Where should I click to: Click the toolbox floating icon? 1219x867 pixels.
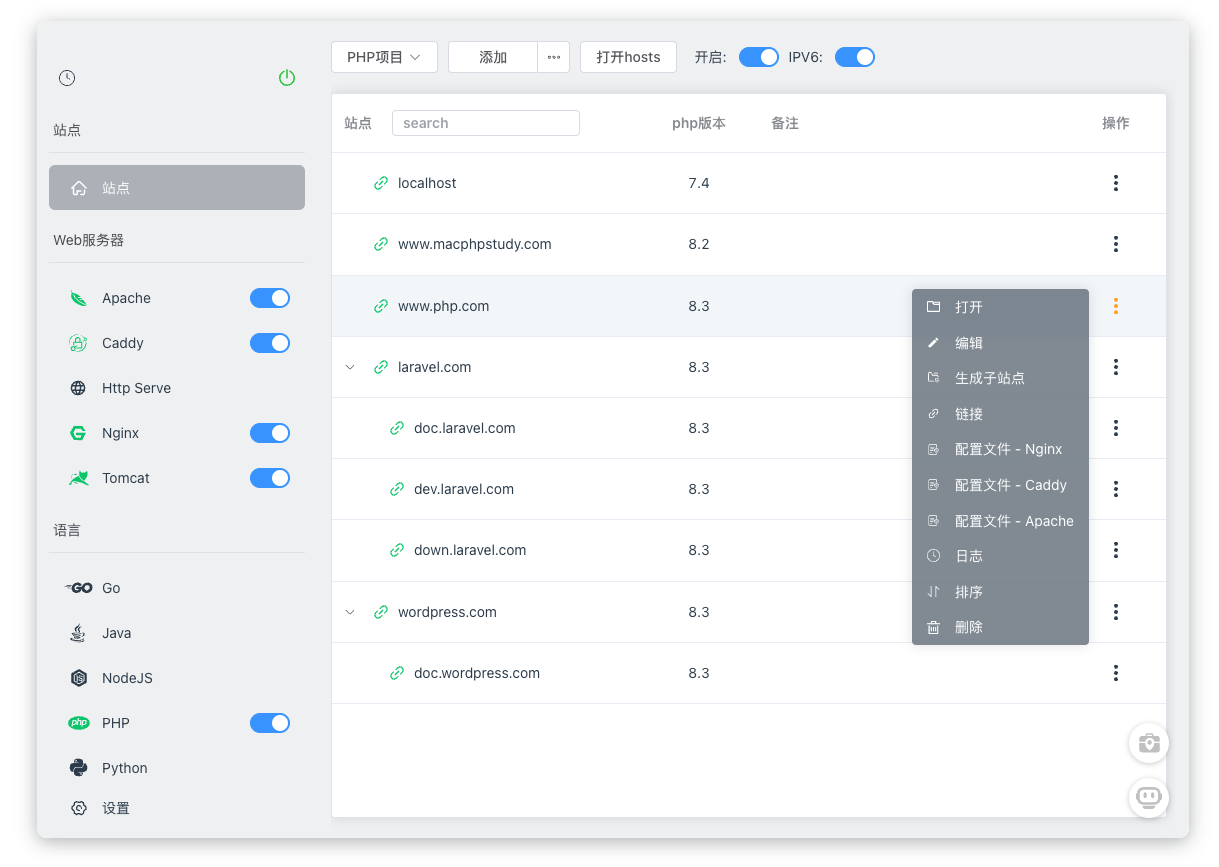tap(1148, 743)
